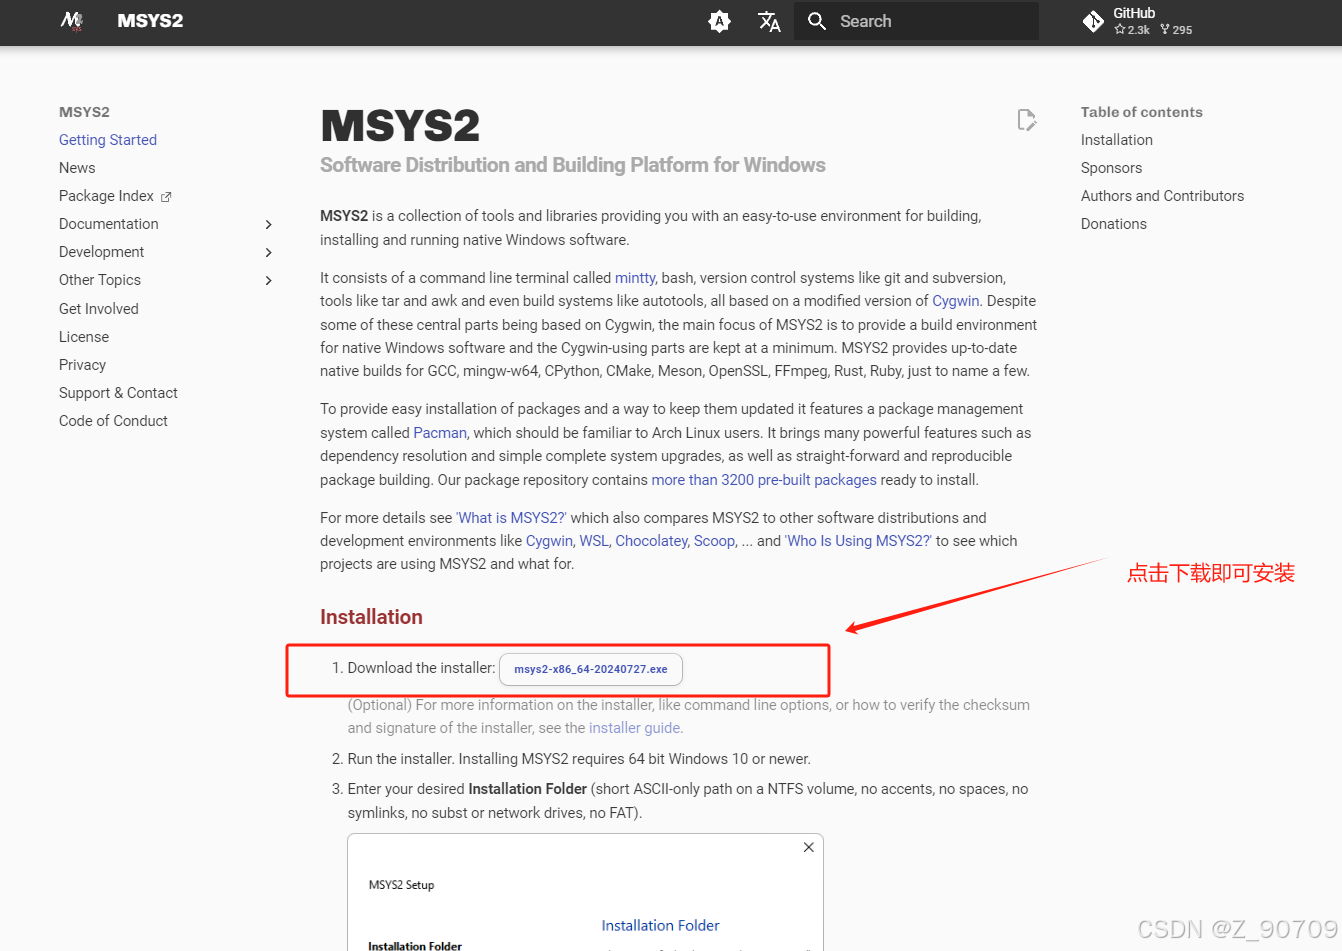Image resolution: width=1342 pixels, height=951 pixels.
Task: Click GitHub stars count 2.3k
Action: pos(1132,30)
